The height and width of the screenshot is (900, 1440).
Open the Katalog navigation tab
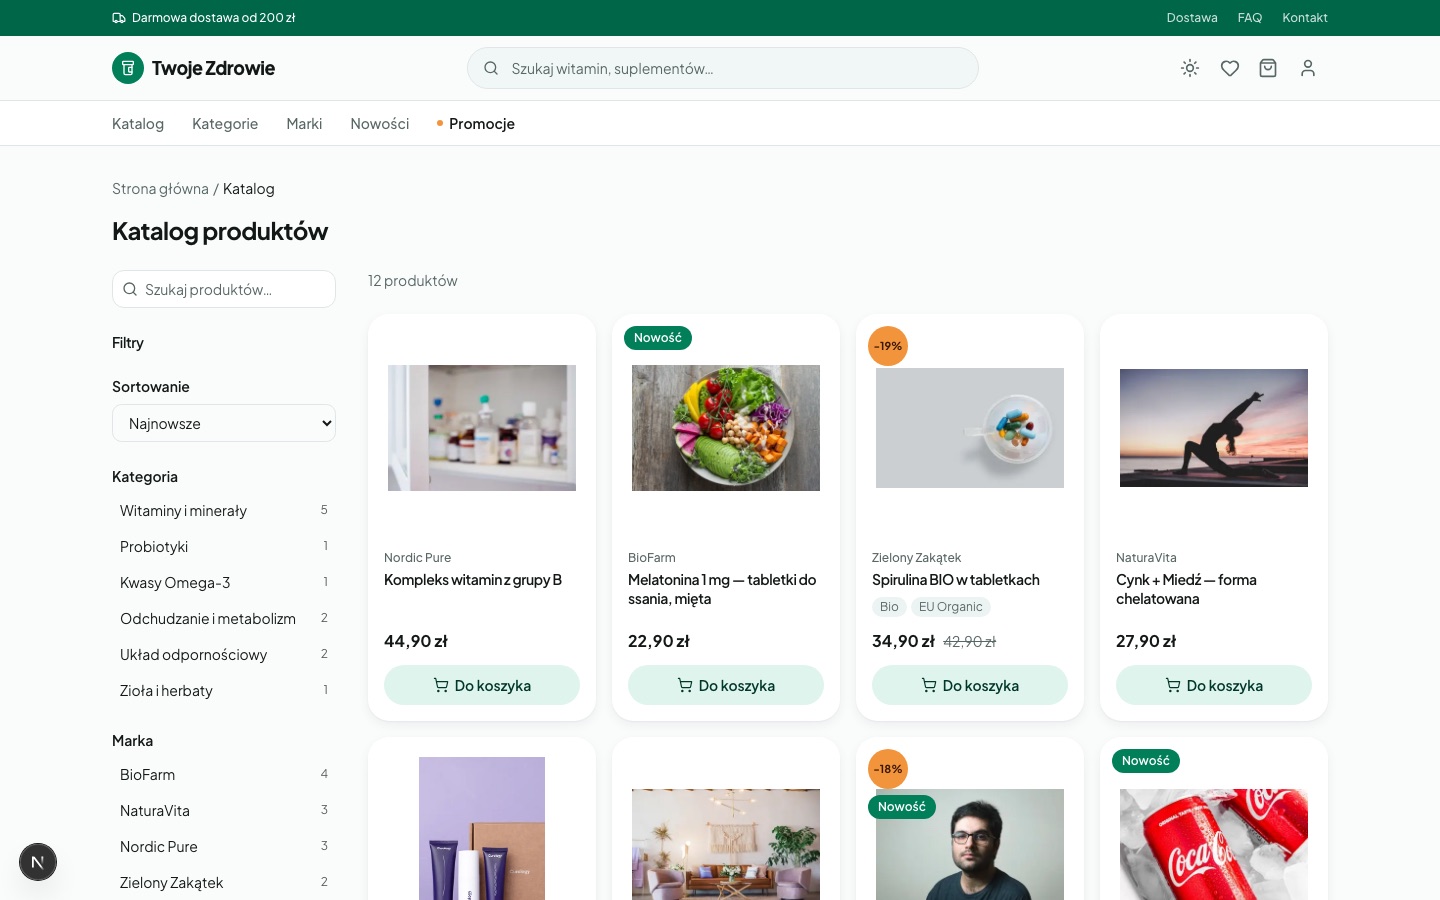click(138, 123)
